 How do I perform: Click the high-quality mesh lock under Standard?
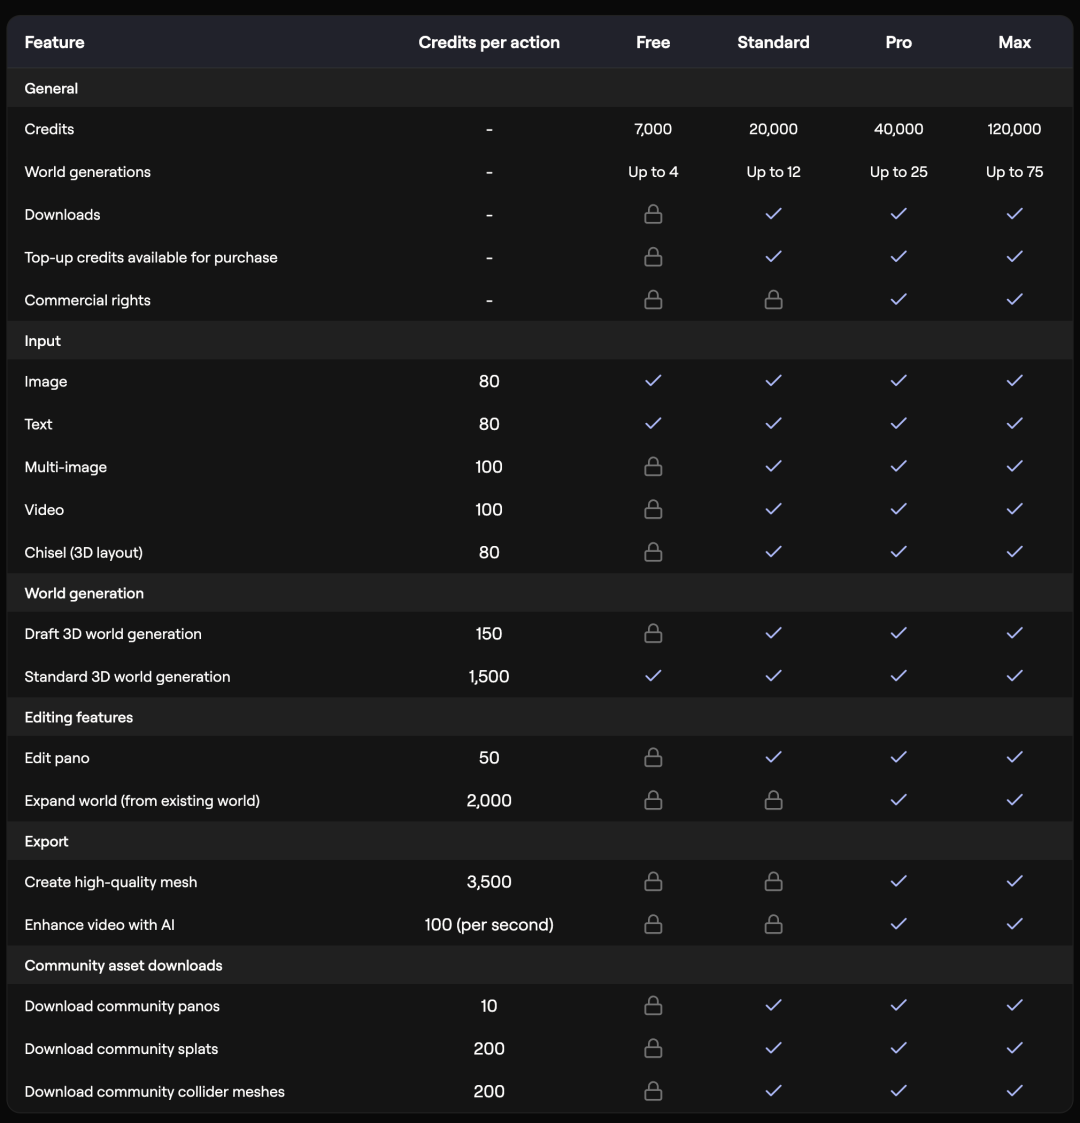(773, 882)
